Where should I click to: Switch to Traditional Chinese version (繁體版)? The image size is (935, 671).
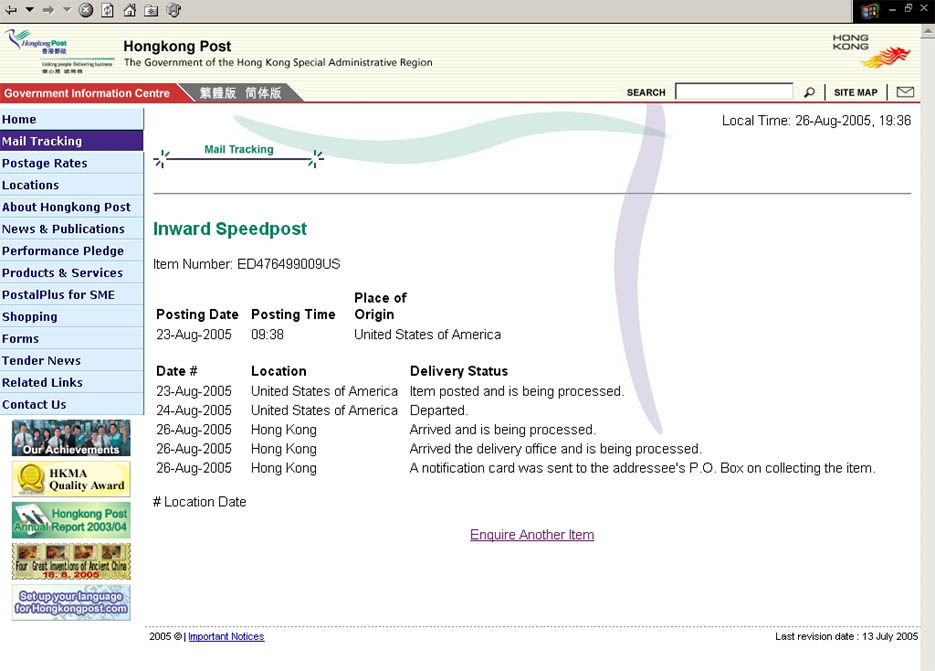click(217, 93)
